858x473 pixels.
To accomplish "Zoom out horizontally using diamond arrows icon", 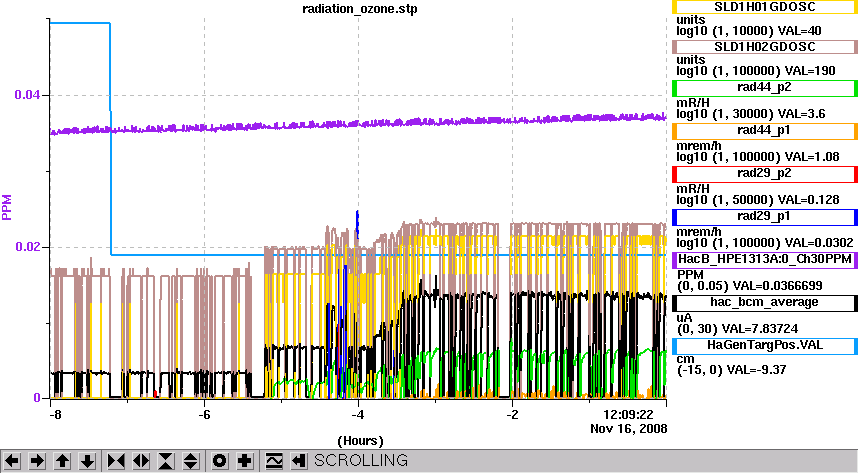I will click(x=141, y=461).
